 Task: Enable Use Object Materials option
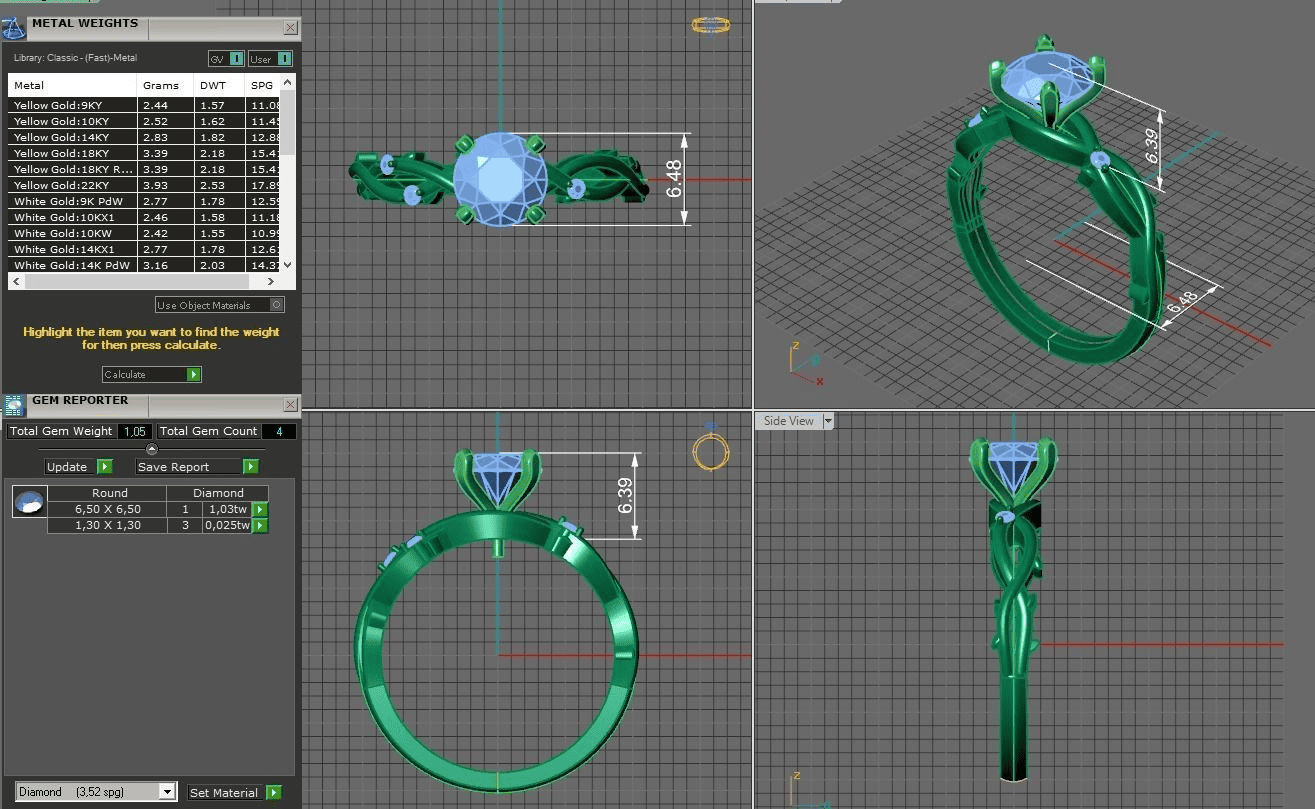pyautogui.click(x=277, y=305)
